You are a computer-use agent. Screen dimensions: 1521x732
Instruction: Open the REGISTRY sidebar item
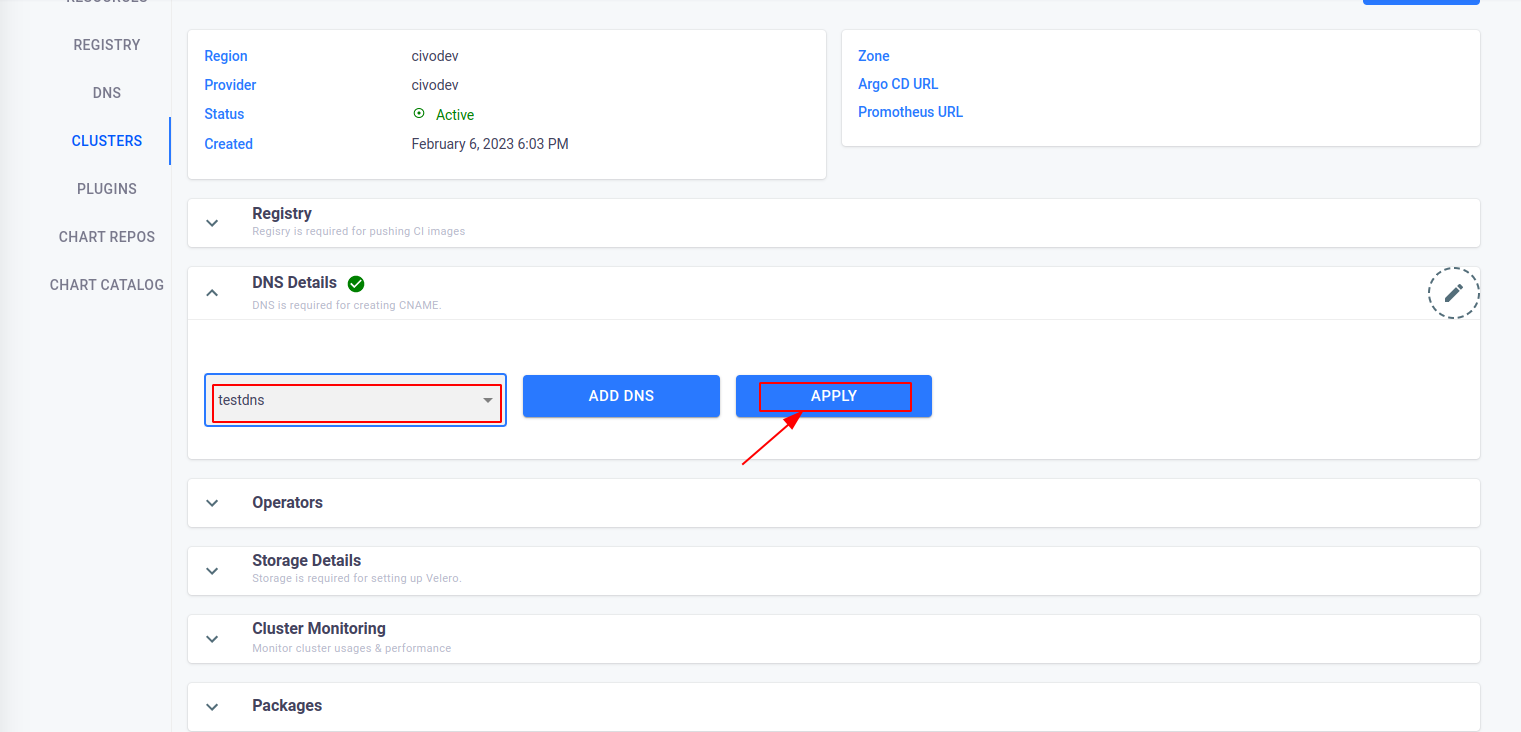107,45
